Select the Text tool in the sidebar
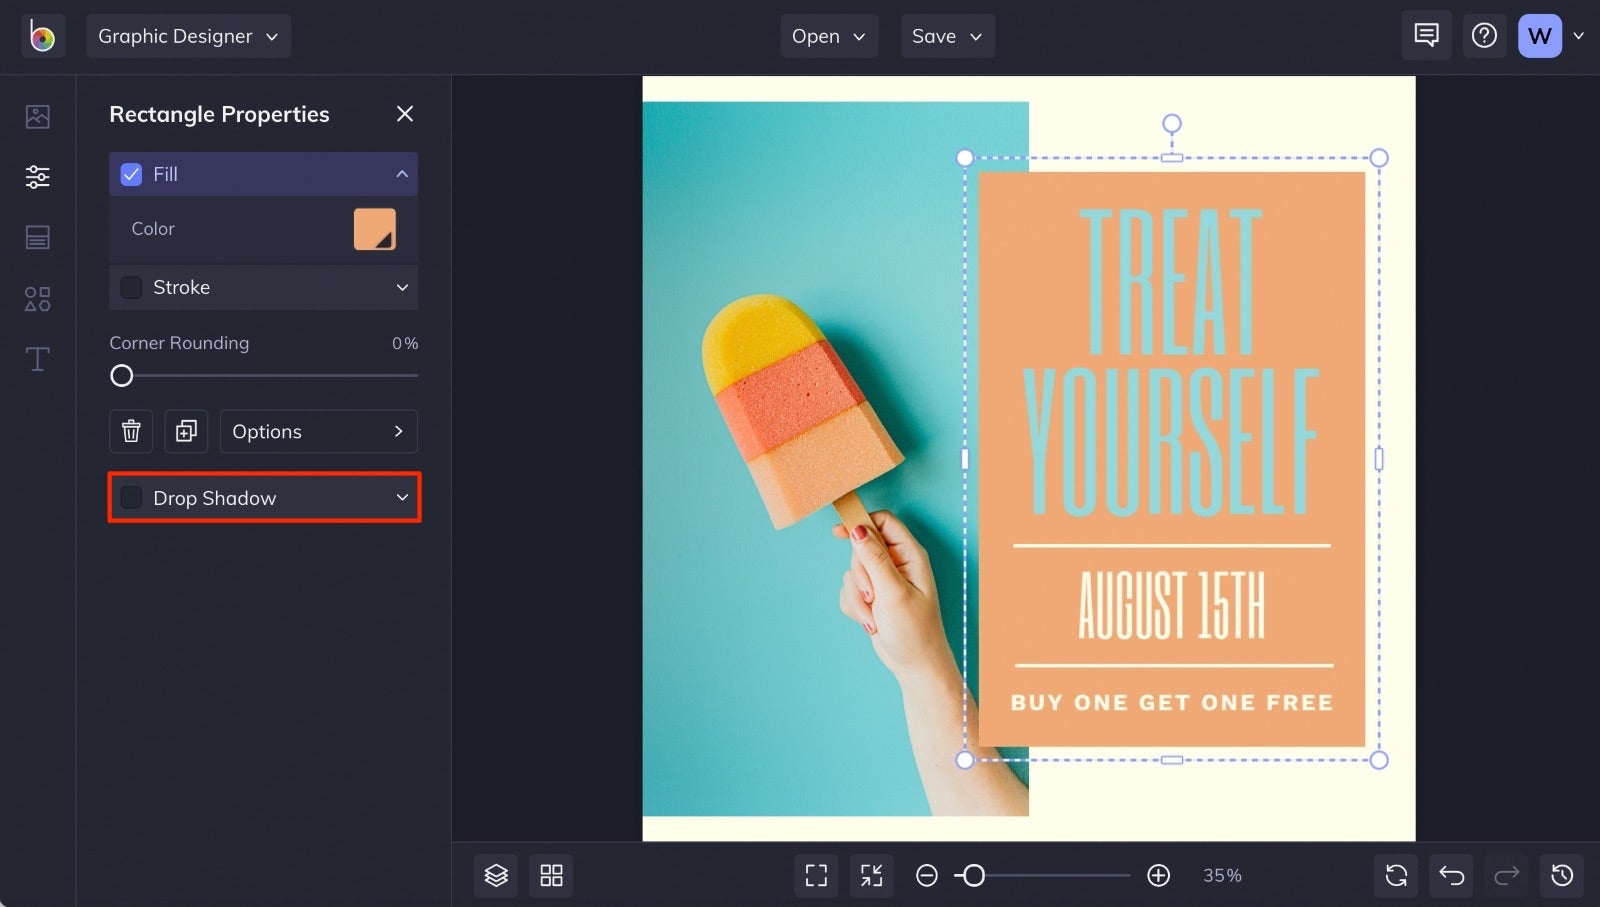This screenshot has width=1600, height=907. pos(37,359)
